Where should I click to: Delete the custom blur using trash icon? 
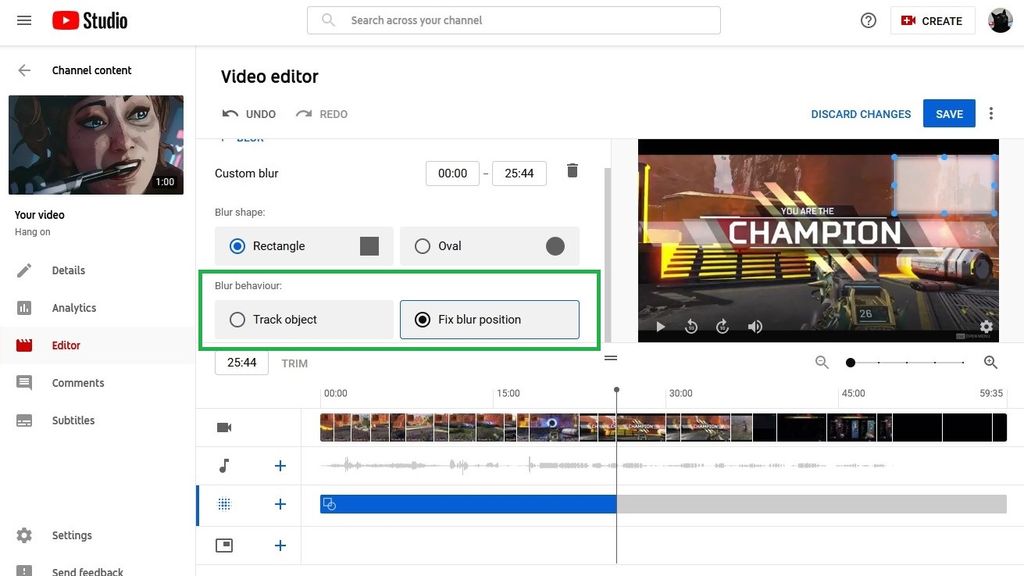pyautogui.click(x=572, y=171)
